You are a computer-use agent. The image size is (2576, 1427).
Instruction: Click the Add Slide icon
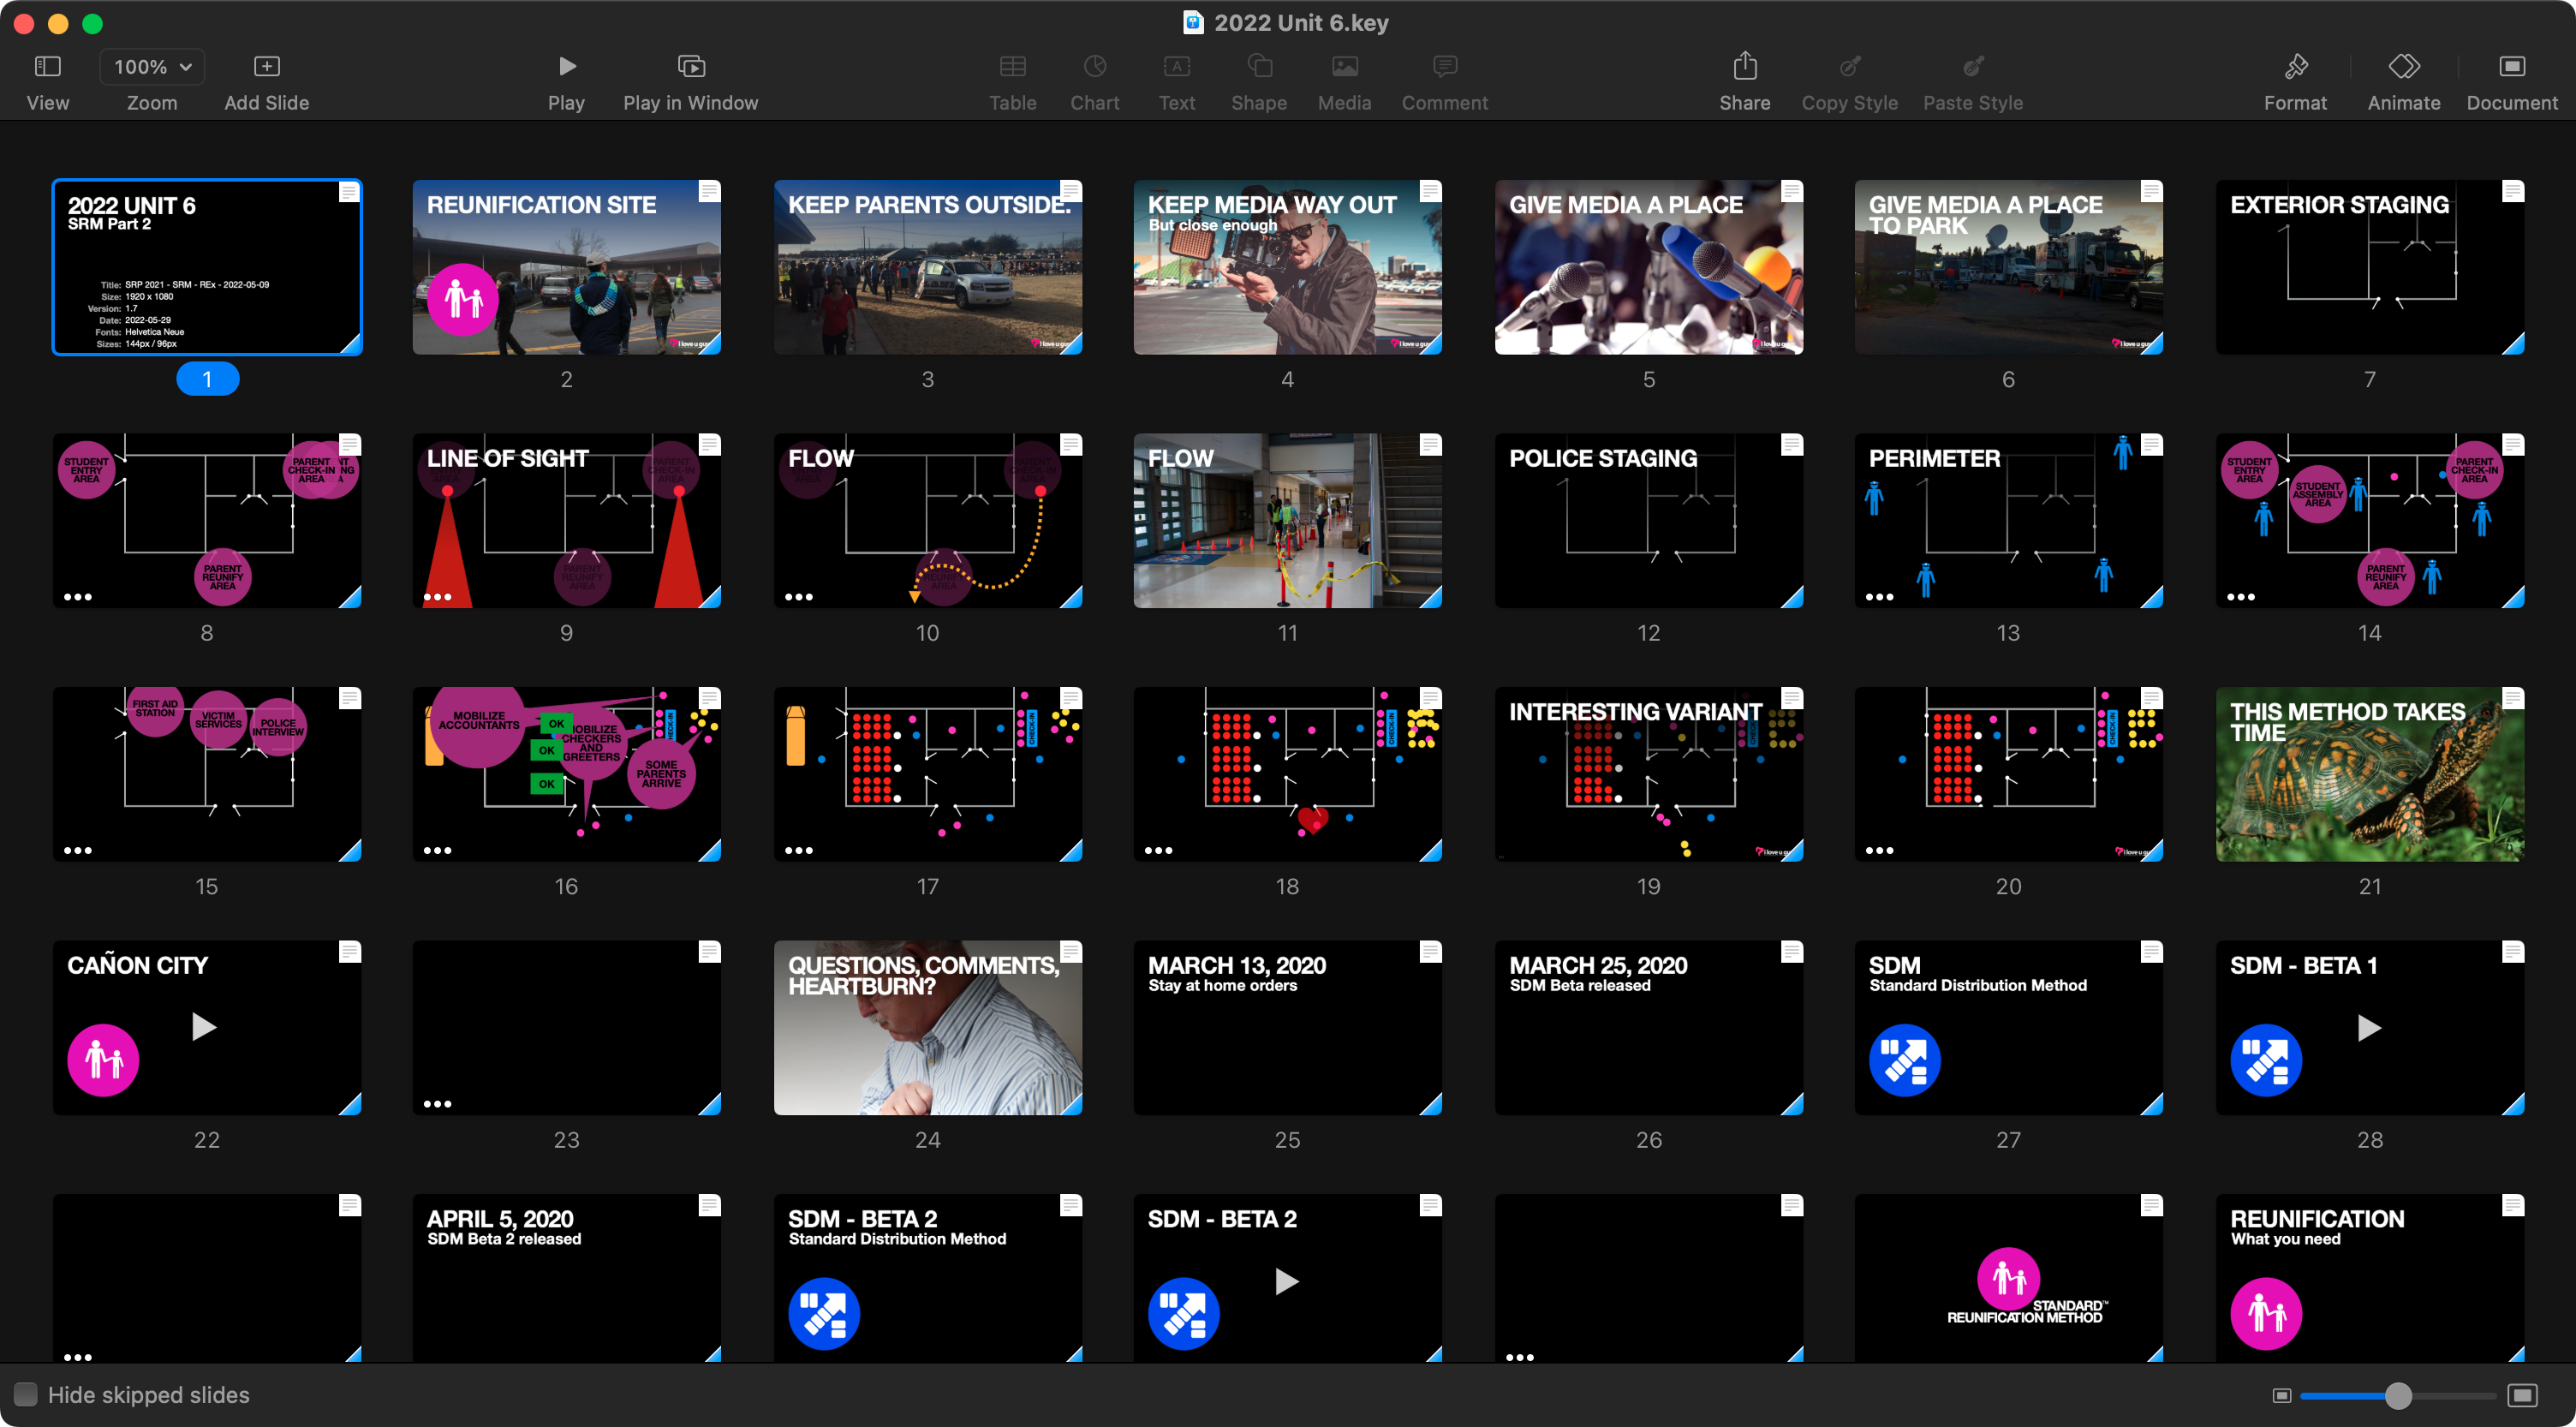[266, 66]
